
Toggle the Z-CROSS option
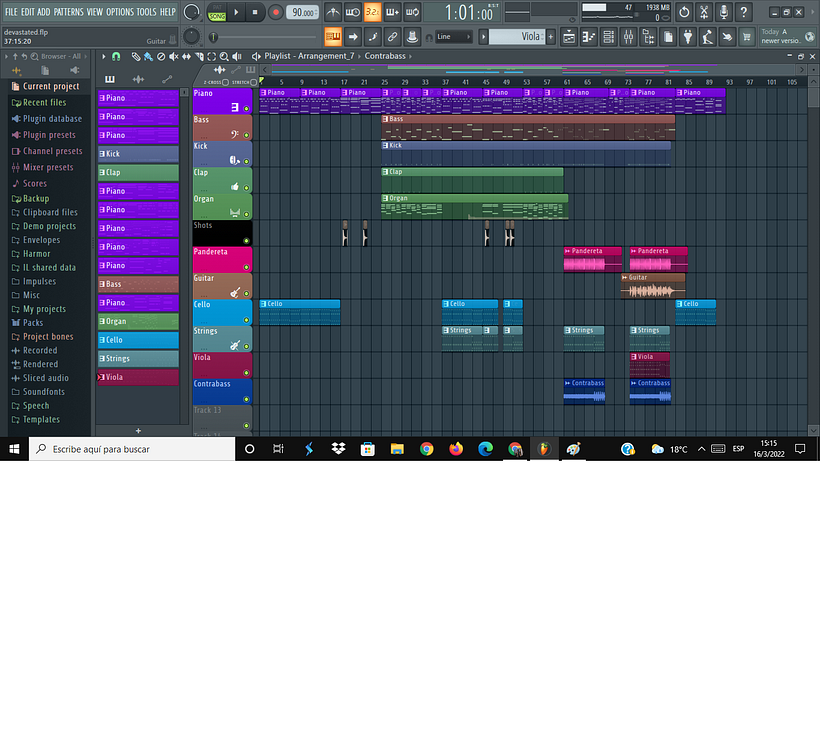point(225,82)
